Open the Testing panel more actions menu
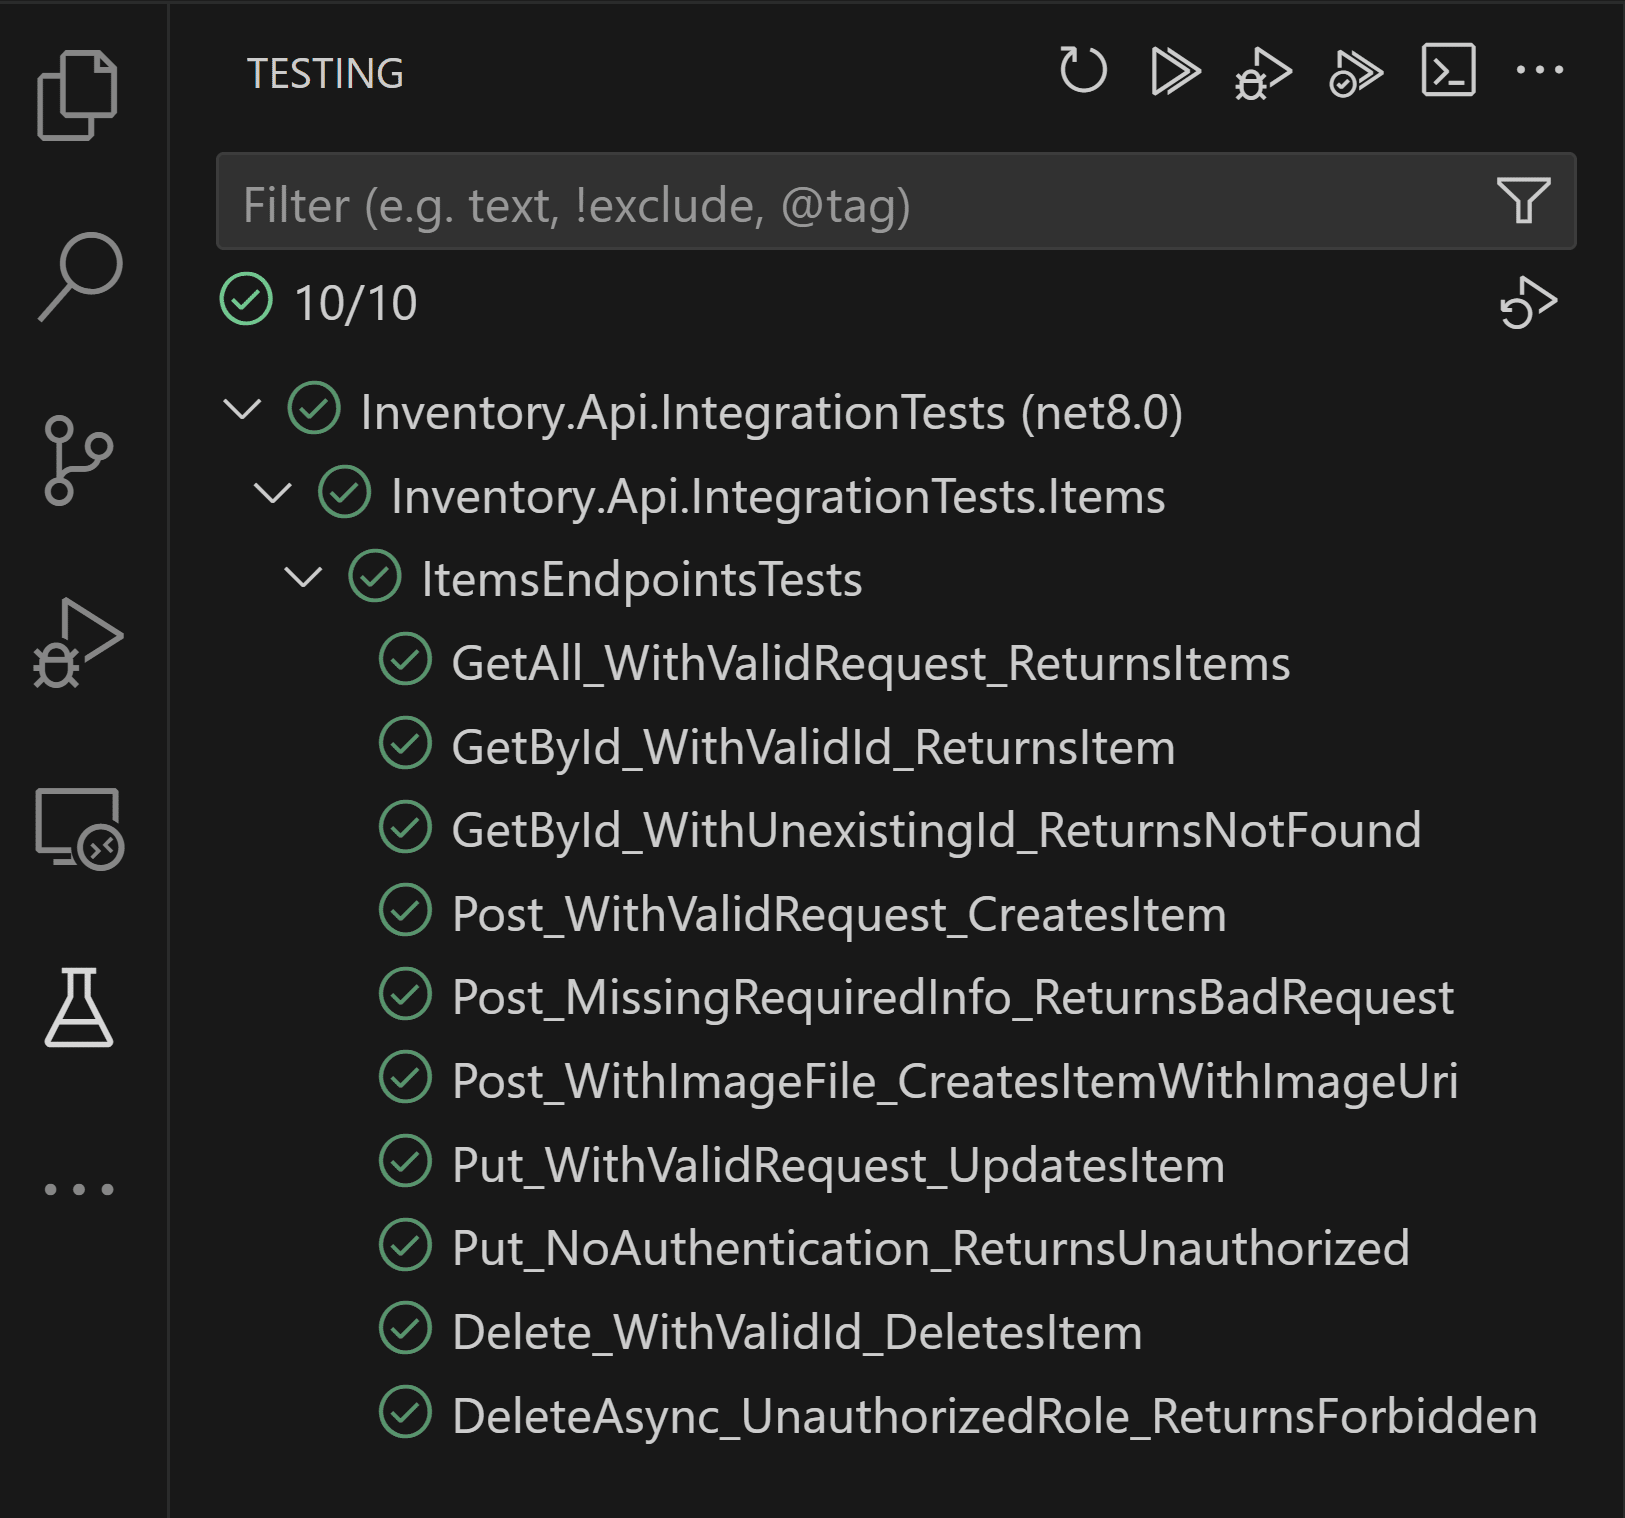 [x=1540, y=70]
